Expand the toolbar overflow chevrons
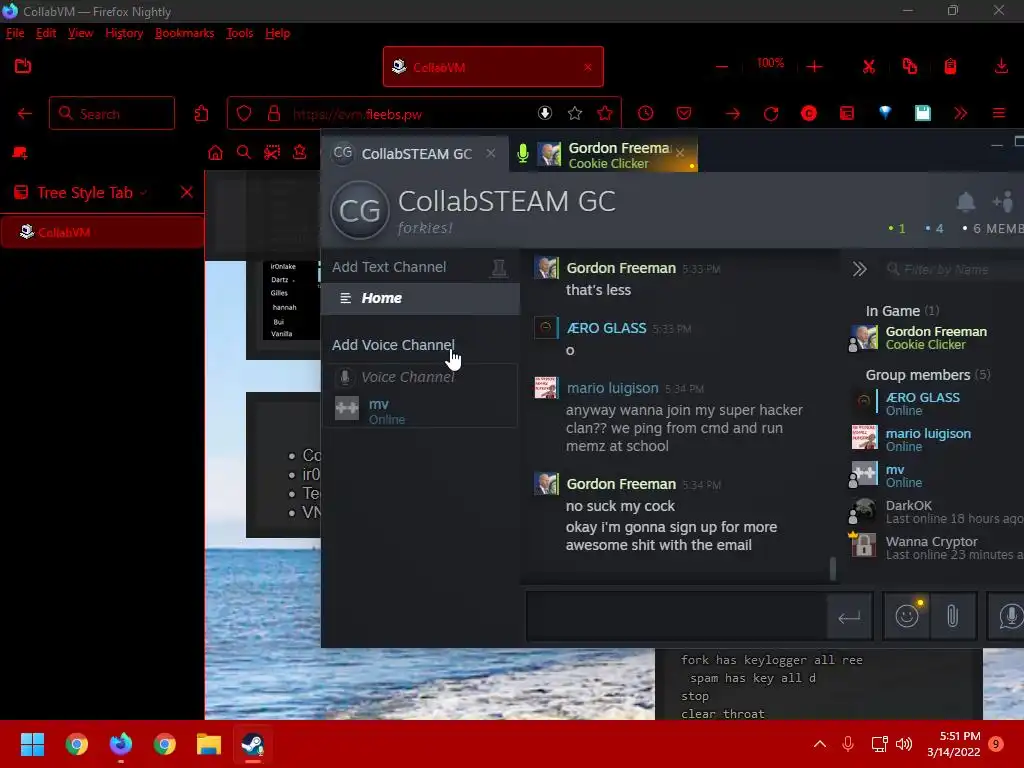This screenshot has height=768, width=1024. (960, 114)
